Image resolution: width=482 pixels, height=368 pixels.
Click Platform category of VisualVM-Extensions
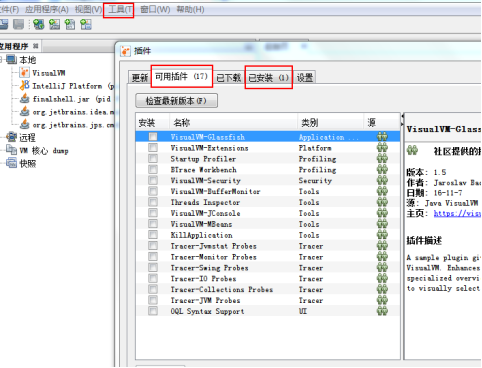[315, 148]
